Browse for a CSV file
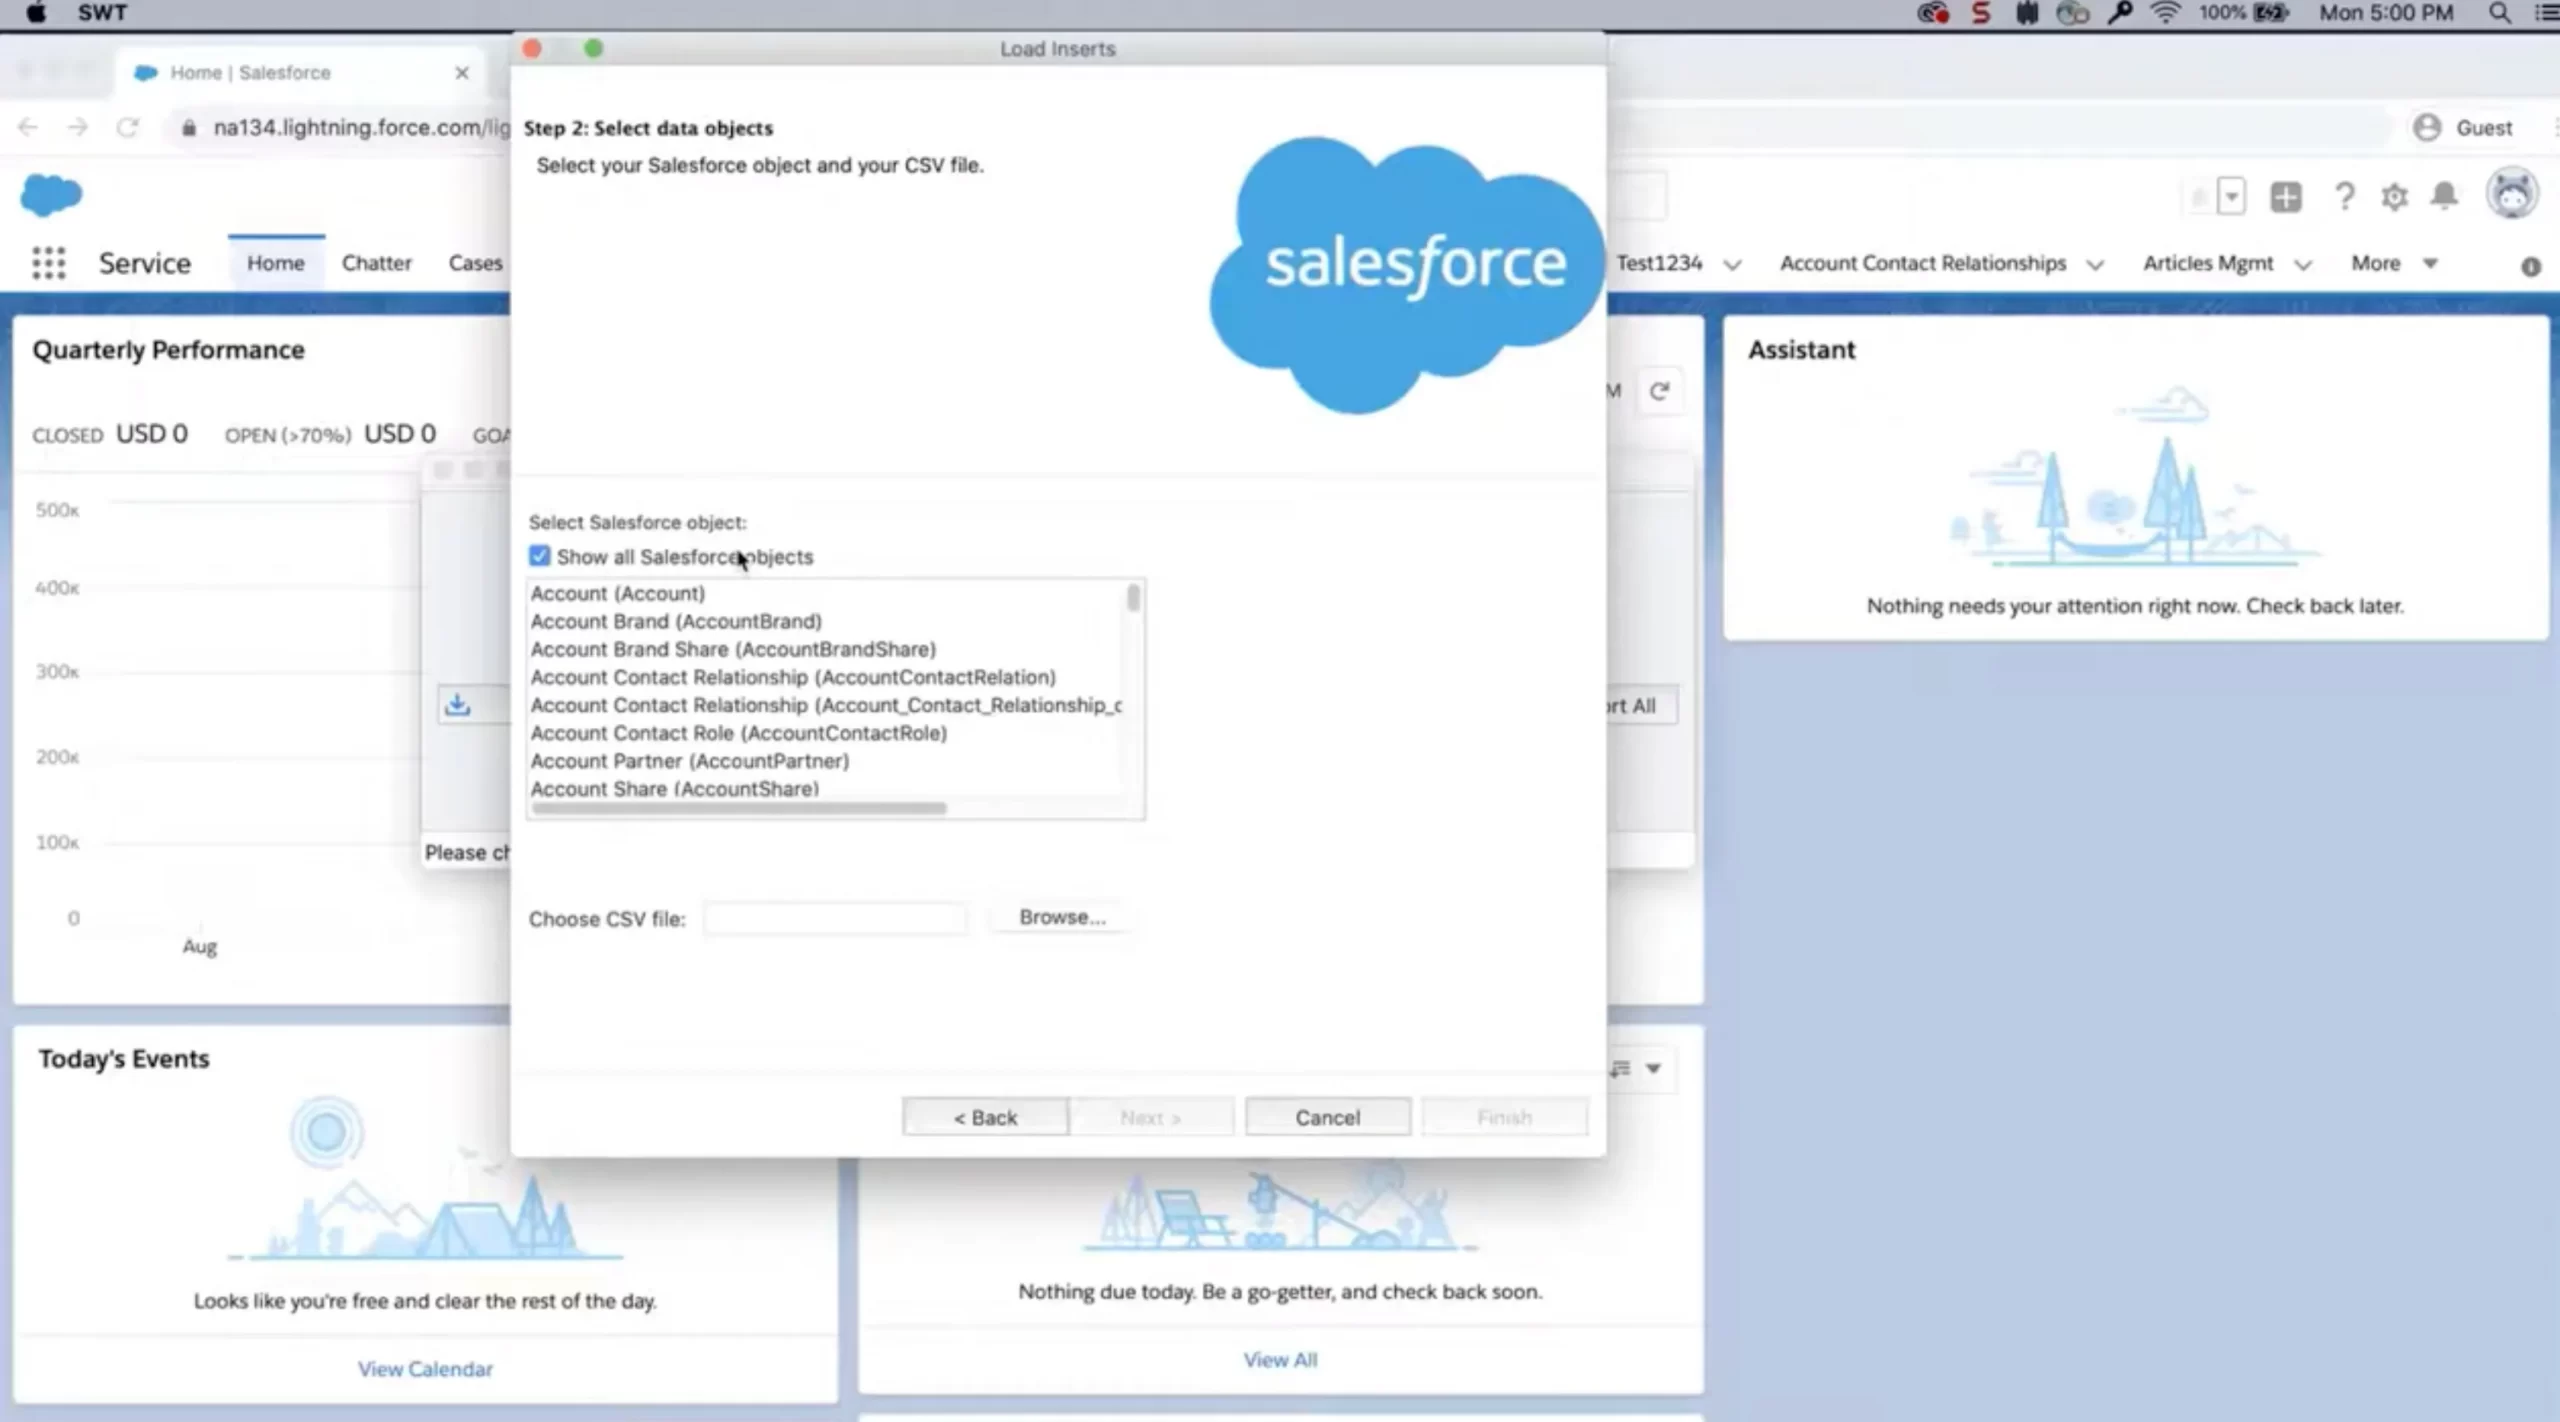This screenshot has height=1422, width=2560. (x=1062, y=917)
